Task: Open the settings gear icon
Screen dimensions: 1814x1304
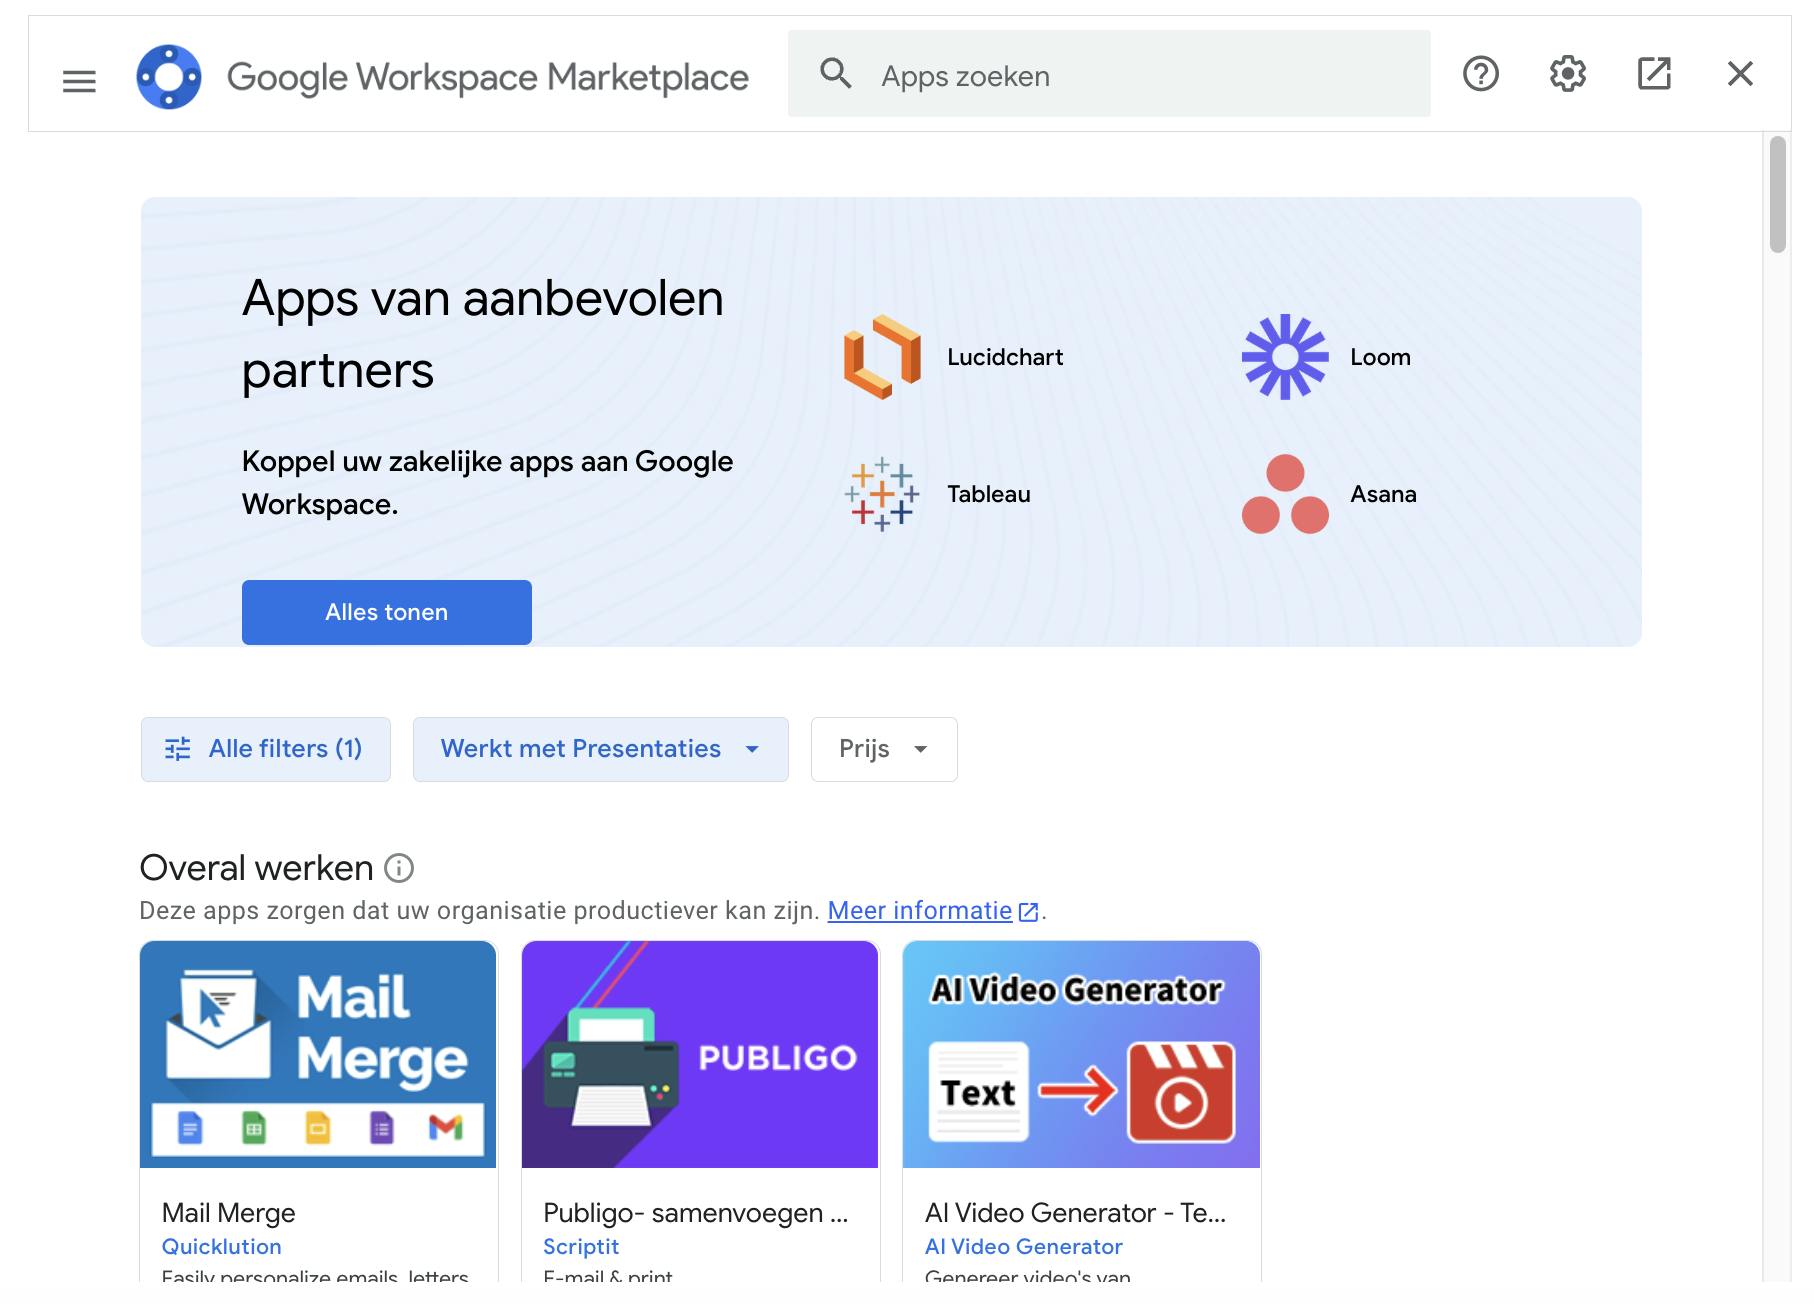Action: click(1568, 74)
